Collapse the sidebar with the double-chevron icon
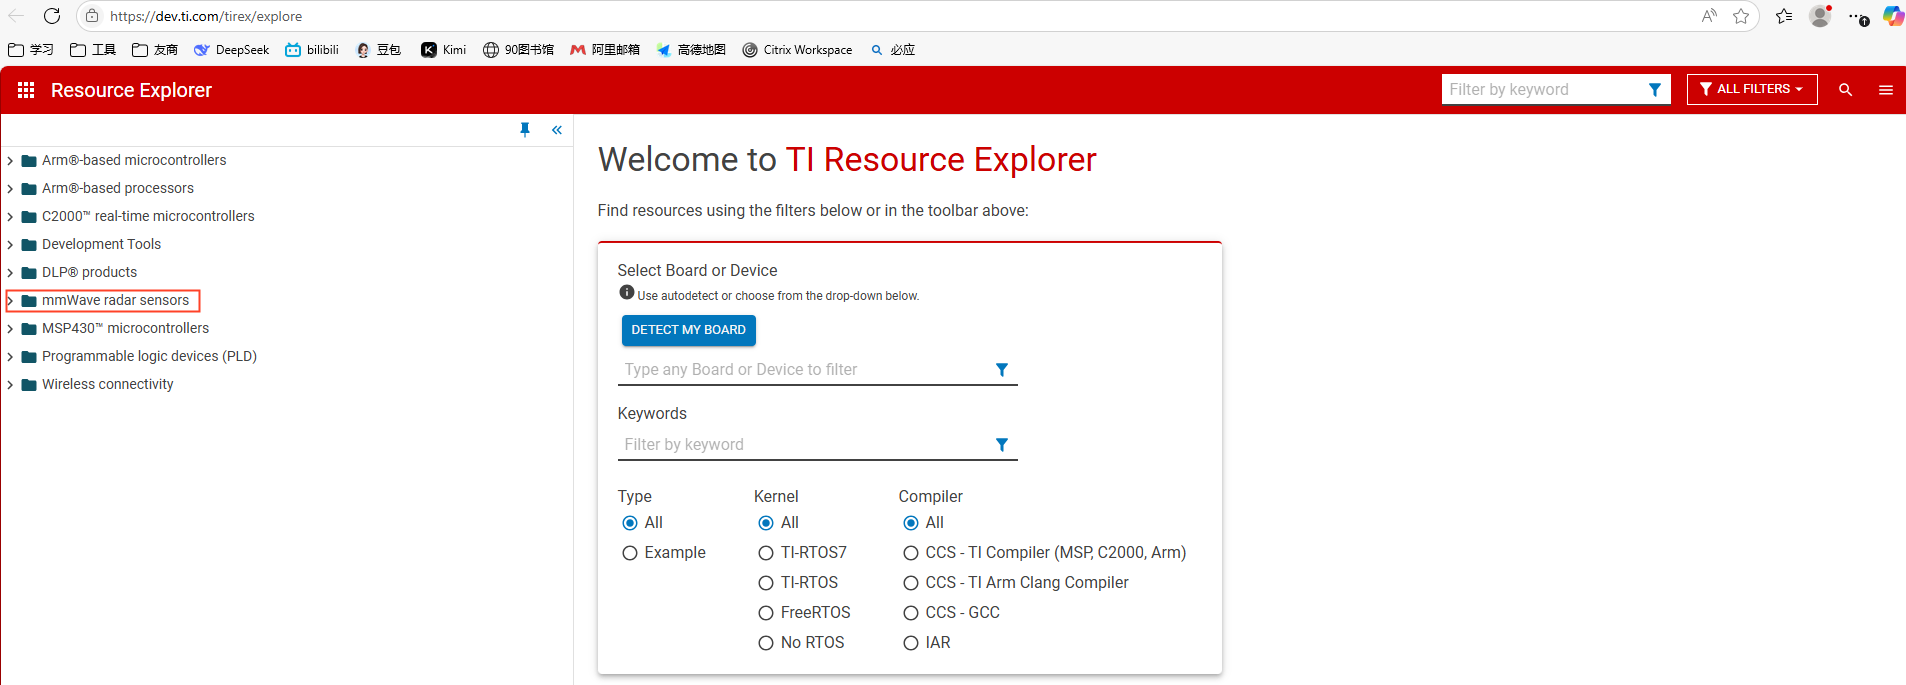 coord(557,130)
